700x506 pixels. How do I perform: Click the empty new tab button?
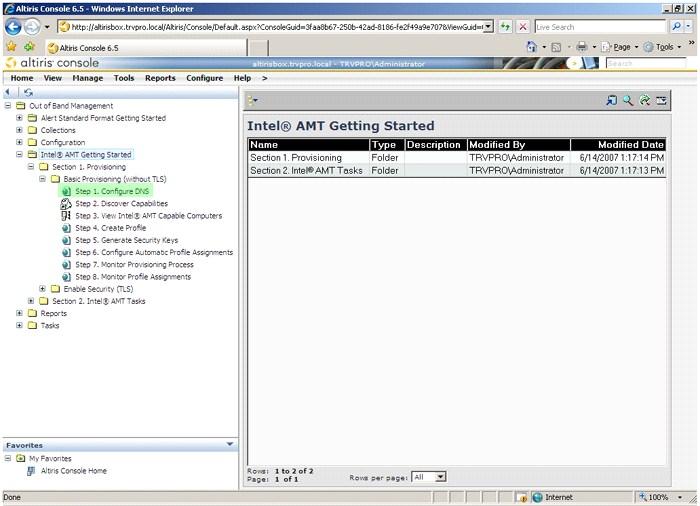pos(258,48)
